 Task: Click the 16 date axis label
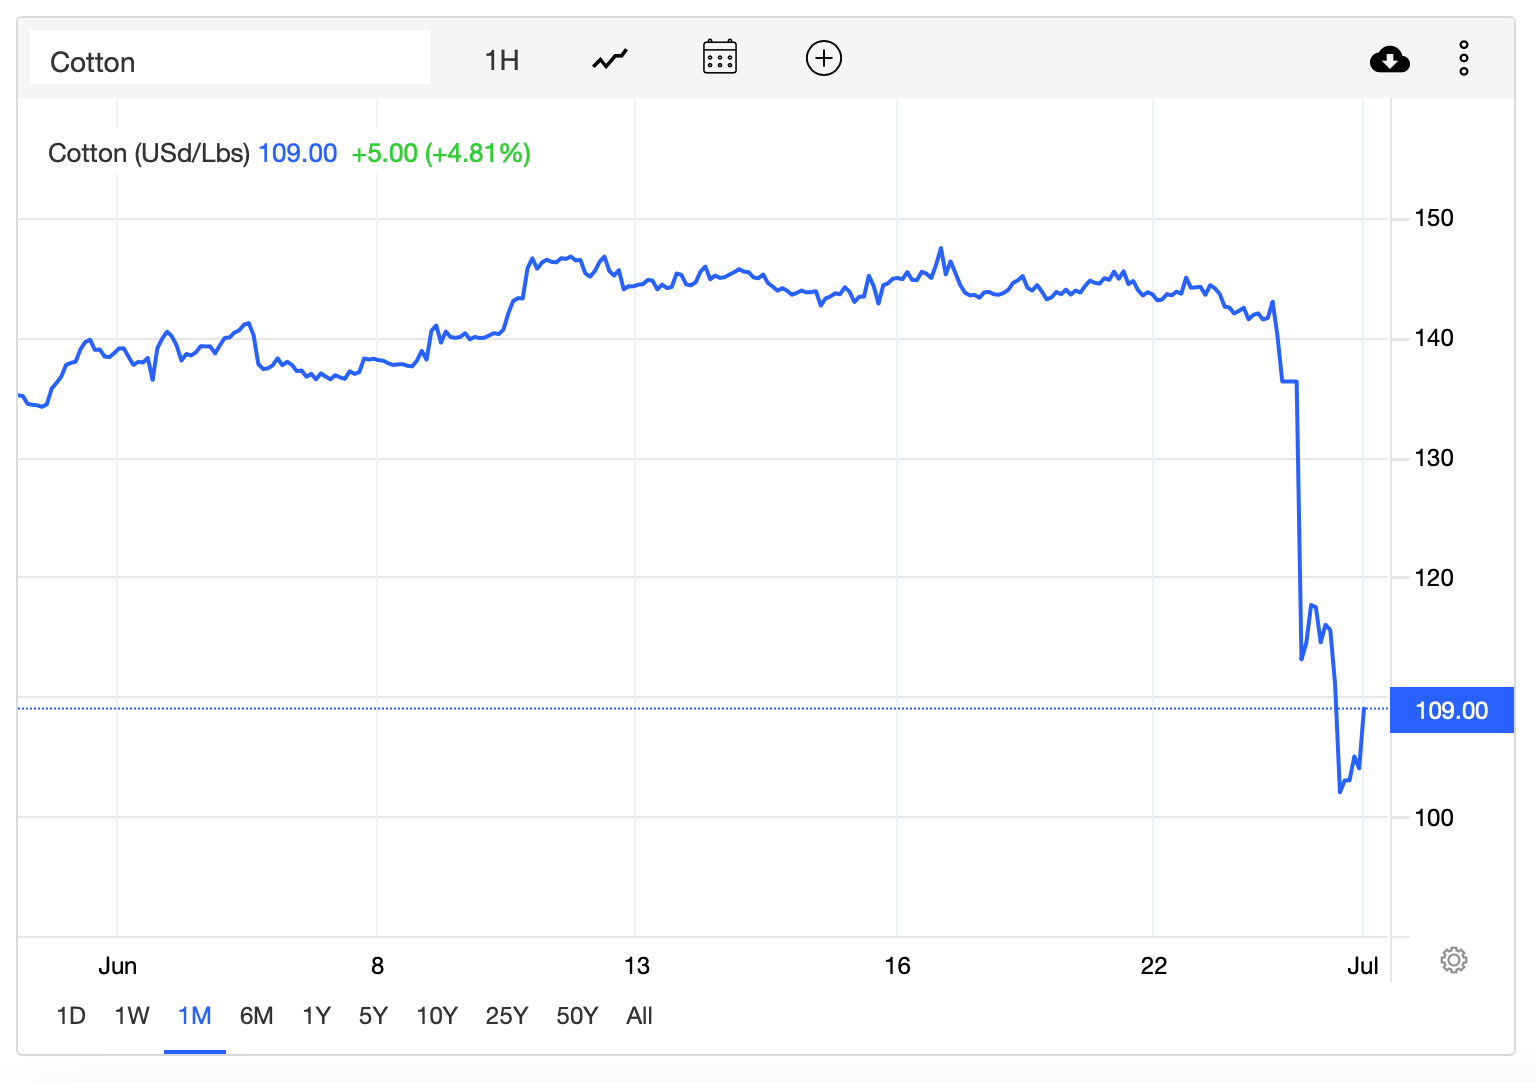[897, 966]
